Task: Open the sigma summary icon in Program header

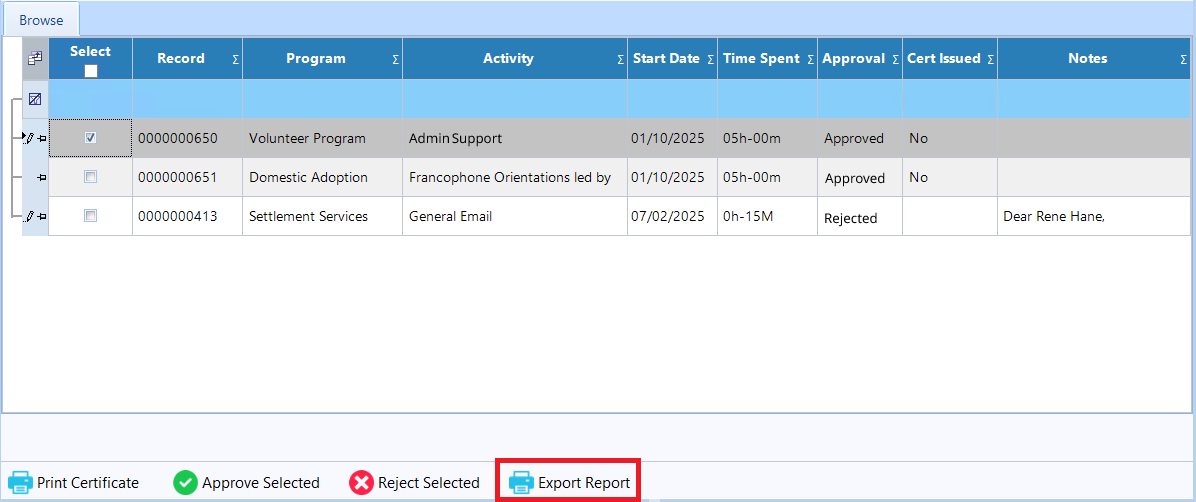Action: point(396,60)
